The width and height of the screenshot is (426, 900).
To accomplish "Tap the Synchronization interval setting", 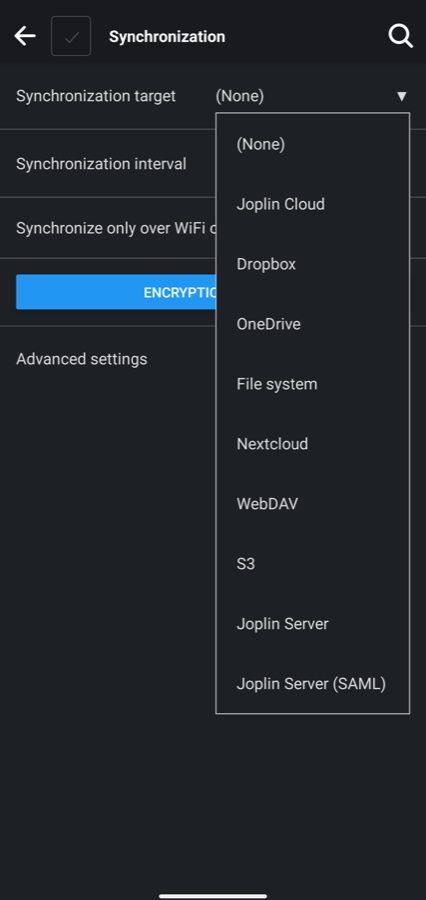I will click(x=101, y=164).
